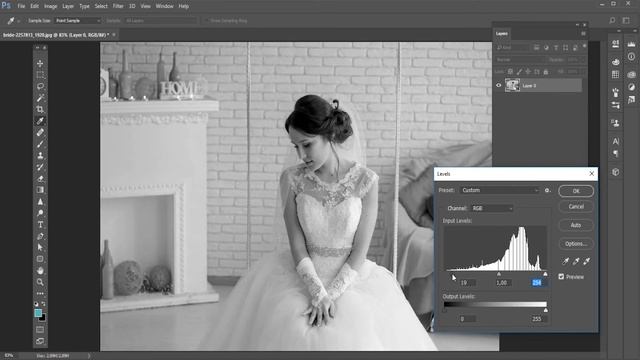Select the Dodge tool
The width and height of the screenshot is (640, 360).
click(40, 213)
